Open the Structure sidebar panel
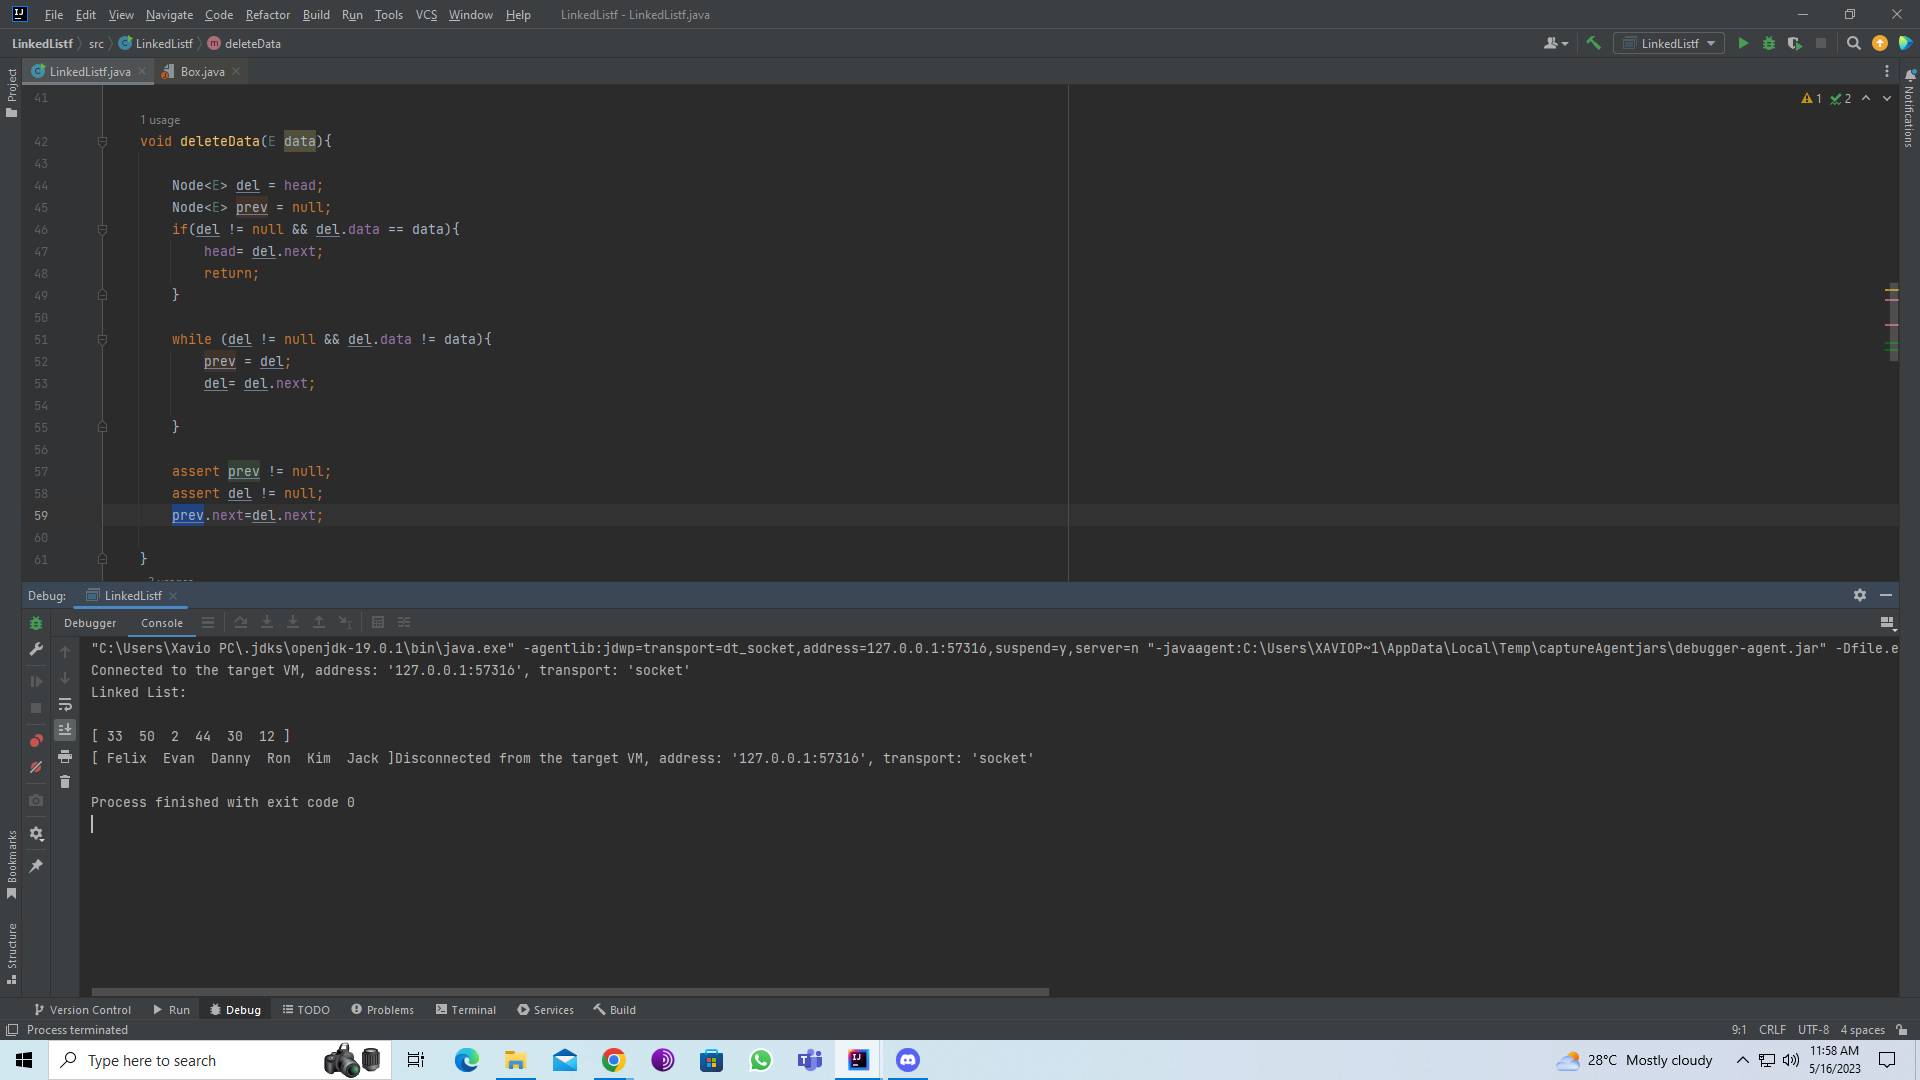 11,953
